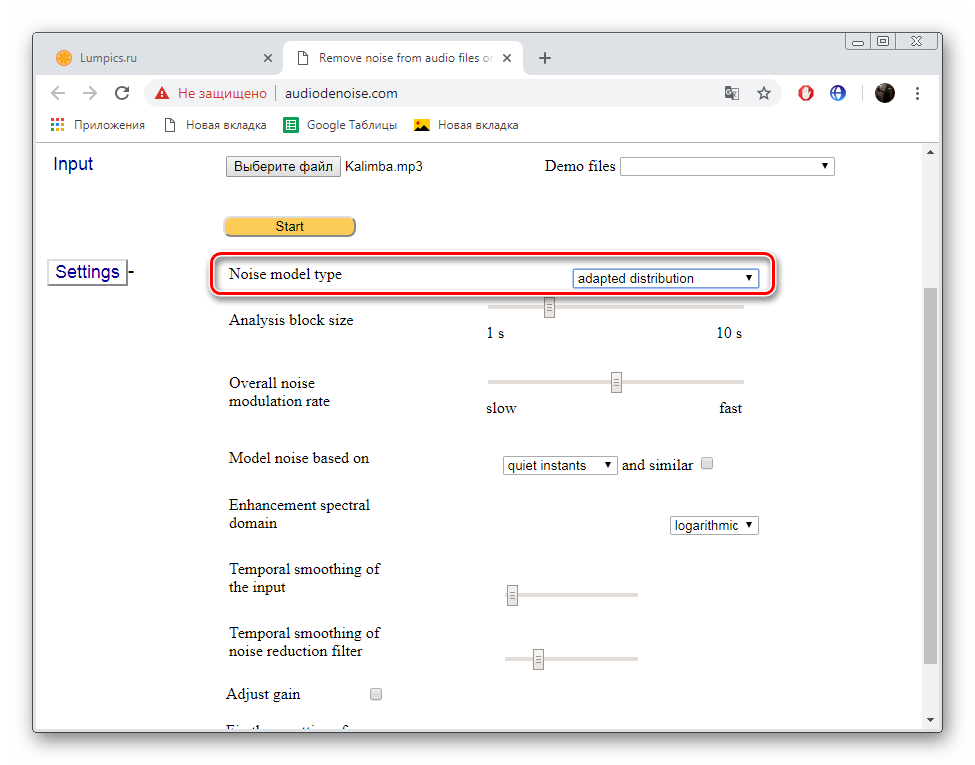Image resolution: width=975 pixels, height=765 pixels.
Task: Reload the page with the refresh icon
Action: (122, 93)
